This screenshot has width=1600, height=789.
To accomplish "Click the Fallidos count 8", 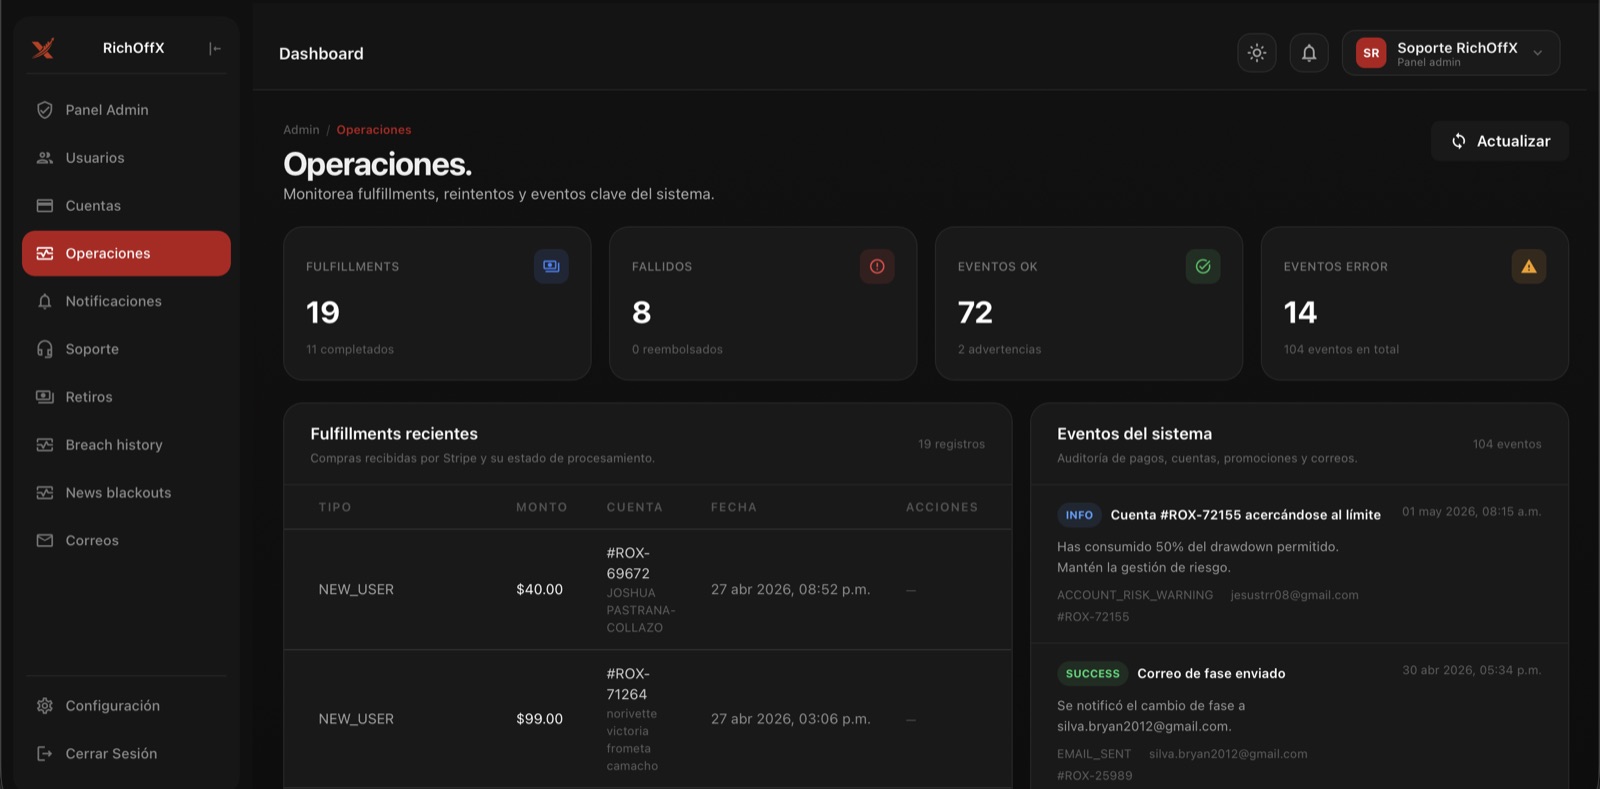I will pos(642,313).
